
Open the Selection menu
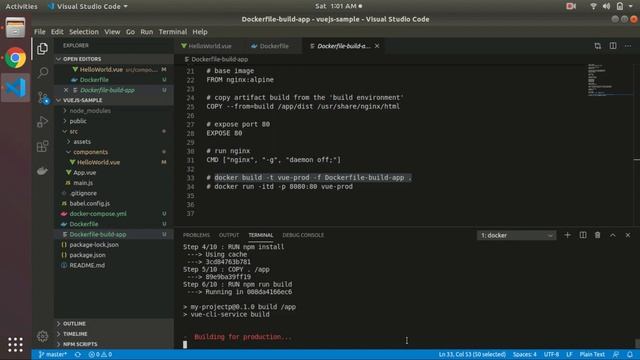[x=84, y=32]
